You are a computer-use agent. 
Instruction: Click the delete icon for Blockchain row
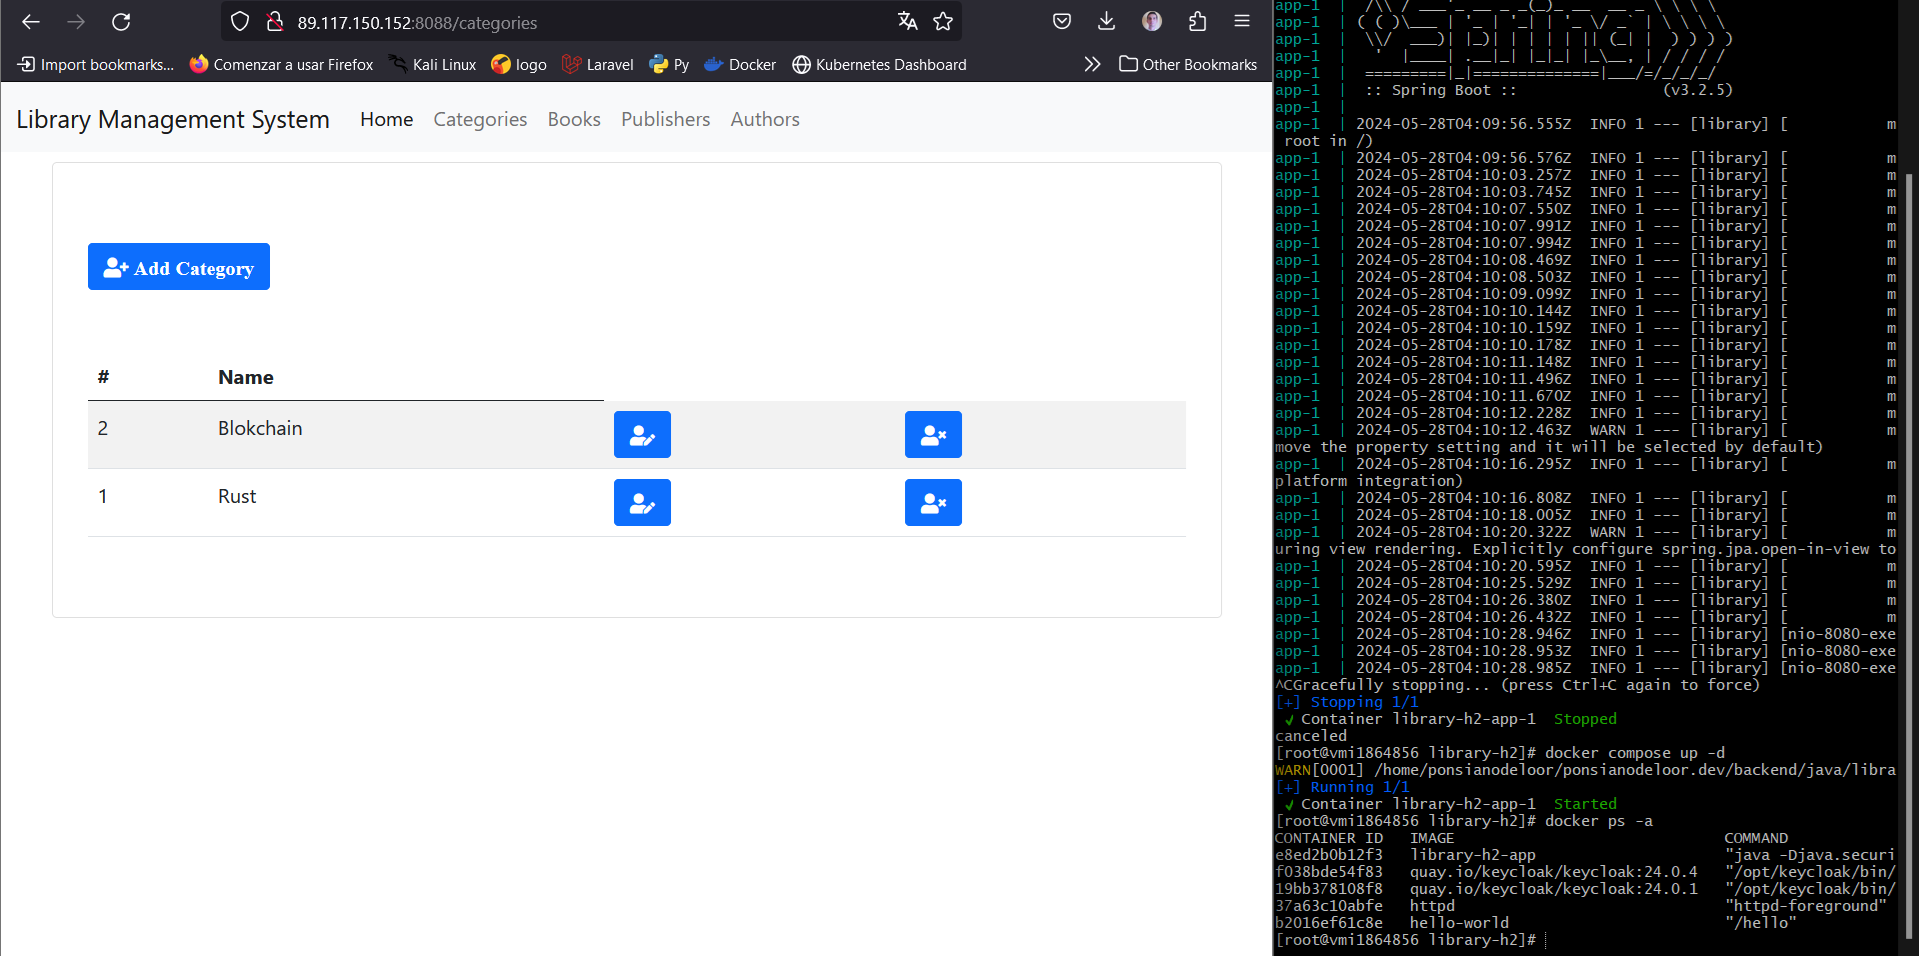click(933, 435)
